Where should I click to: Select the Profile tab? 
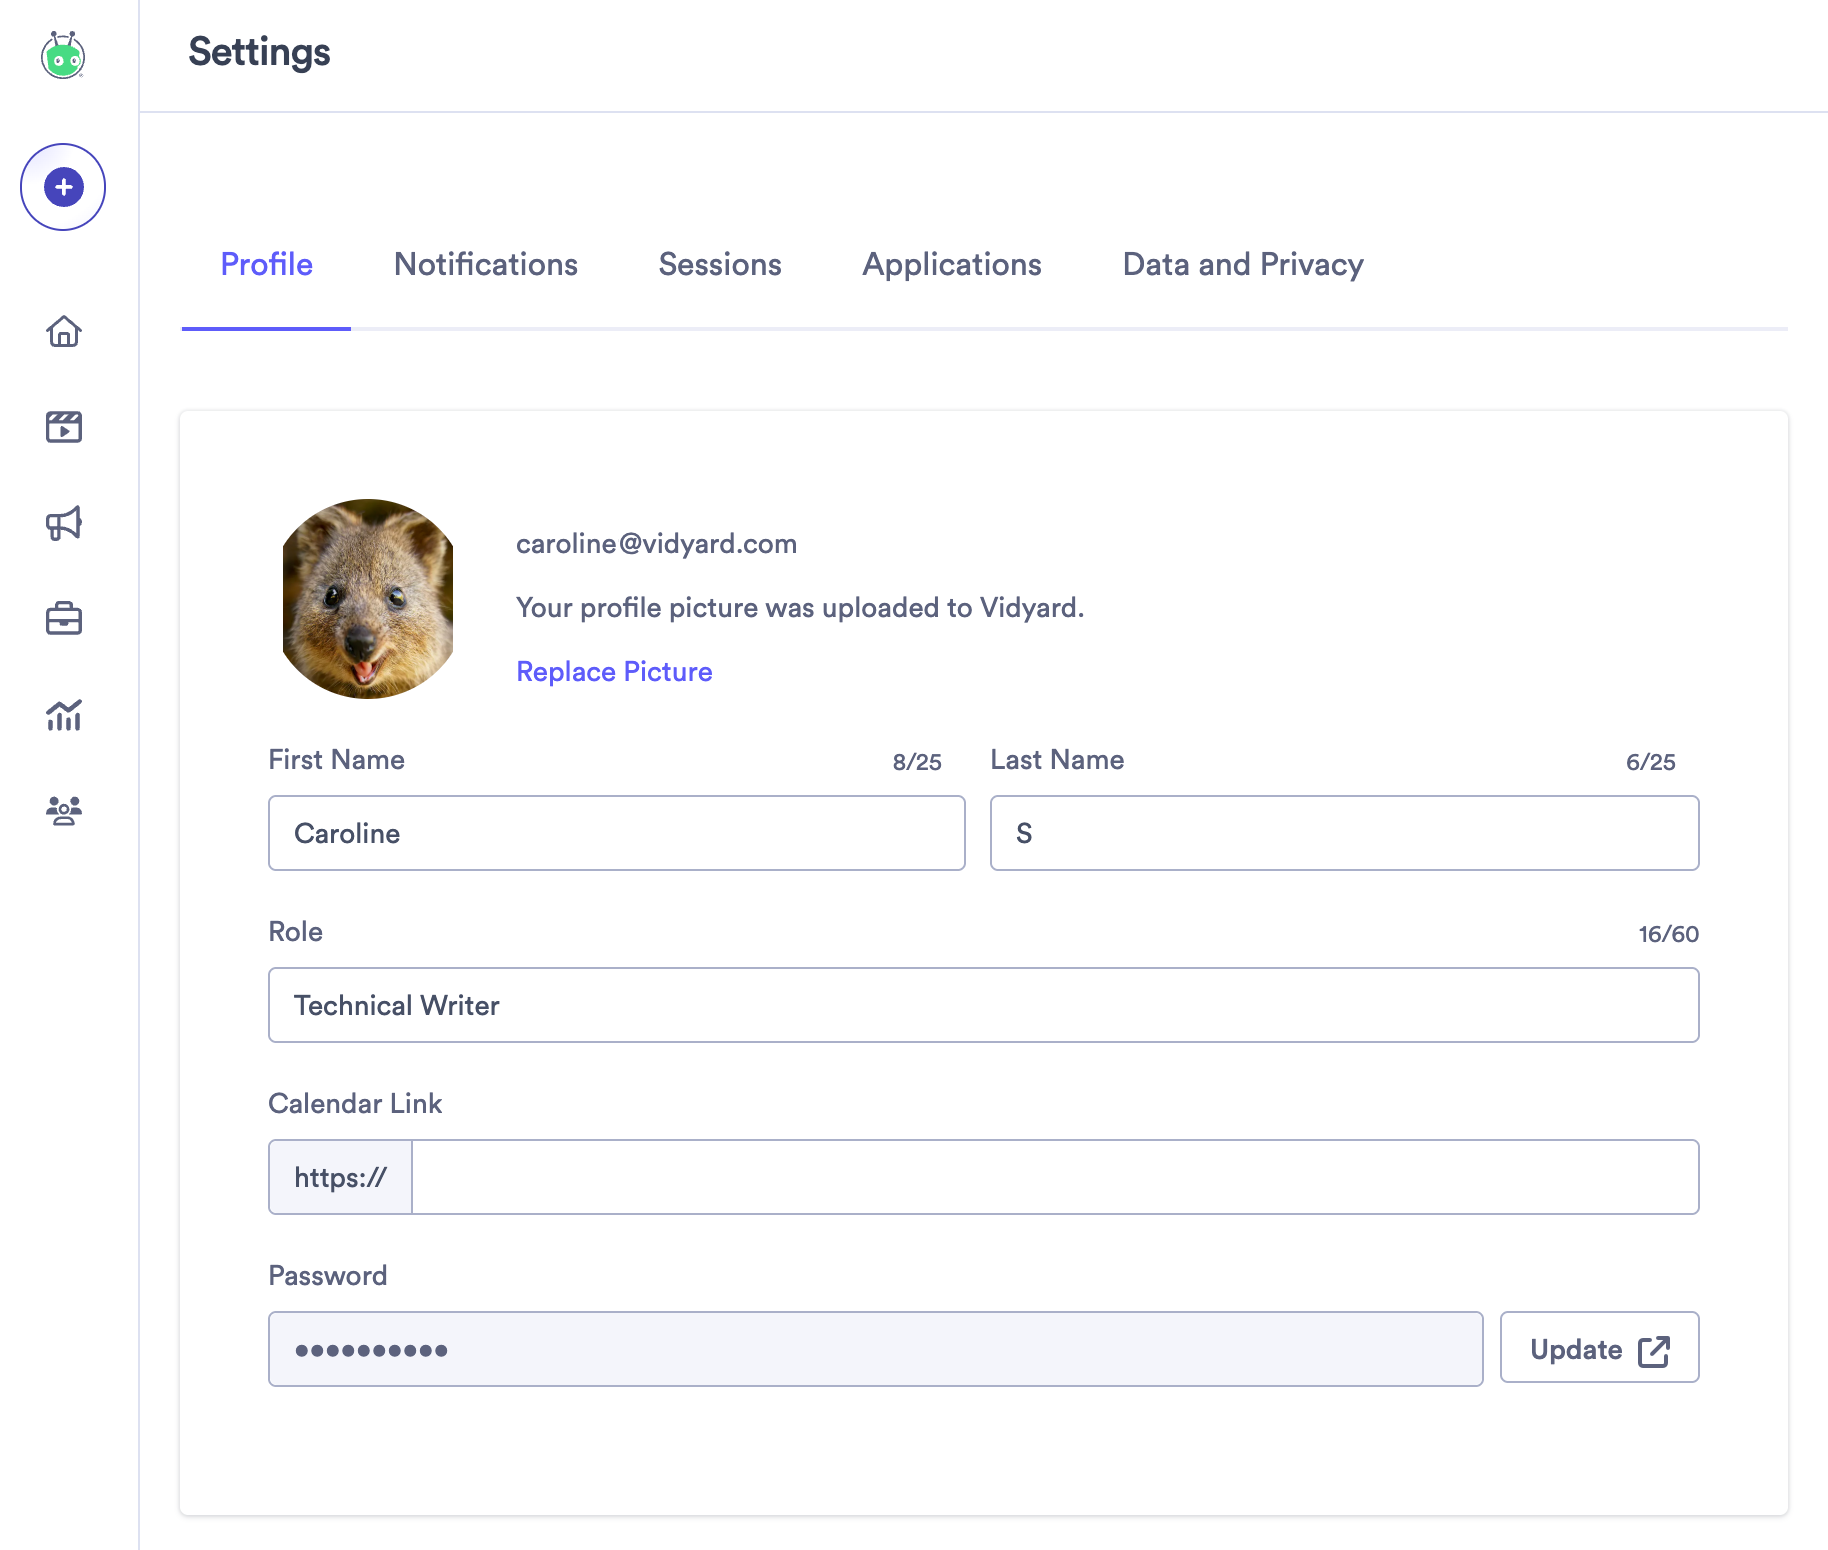click(x=266, y=264)
